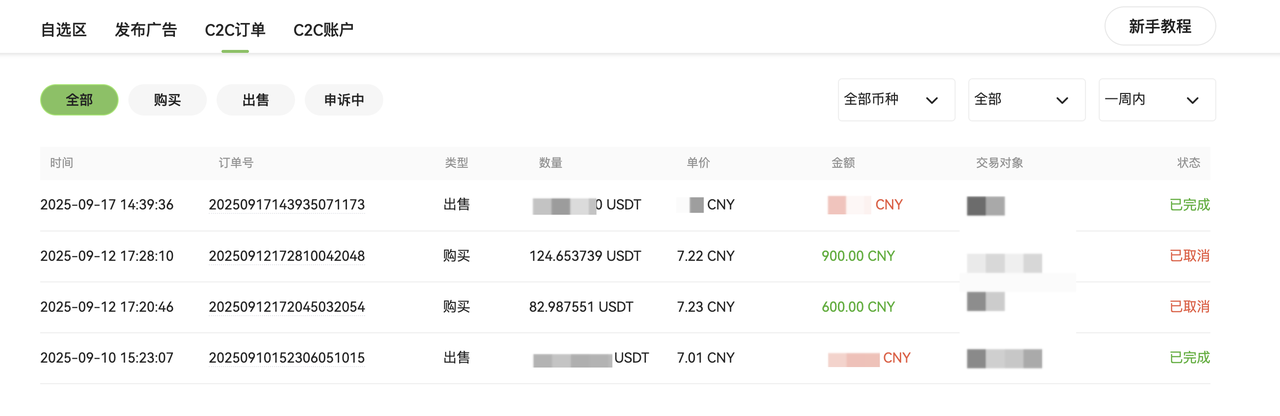The height and width of the screenshot is (416, 1280).
Task: Filter orders by 购买
Action: [167, 100]
